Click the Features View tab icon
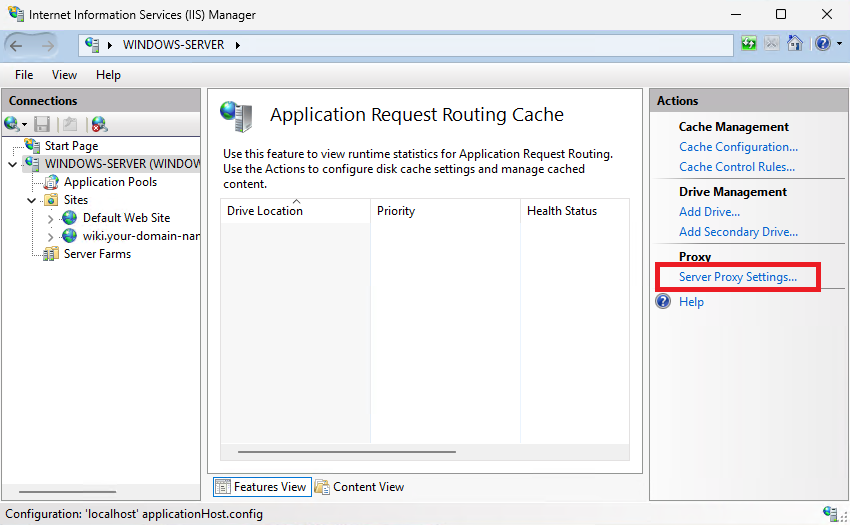 coord(223,487)
